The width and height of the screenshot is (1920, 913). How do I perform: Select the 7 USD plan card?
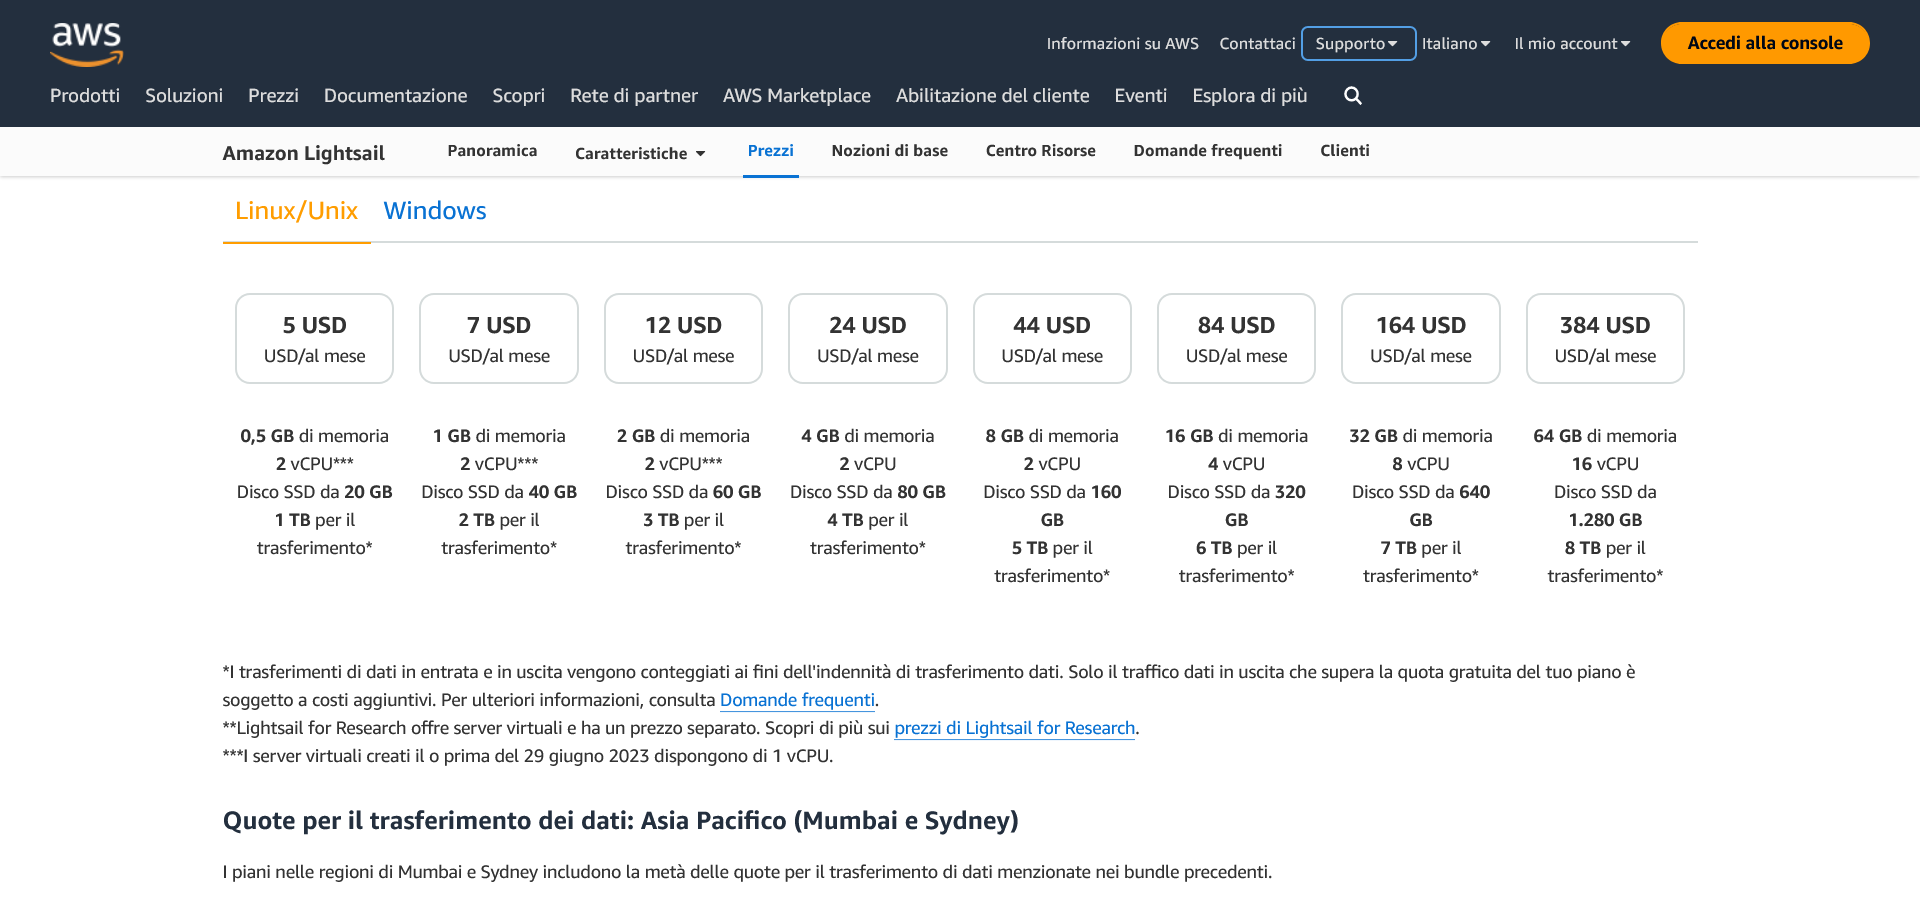(499, 338)
